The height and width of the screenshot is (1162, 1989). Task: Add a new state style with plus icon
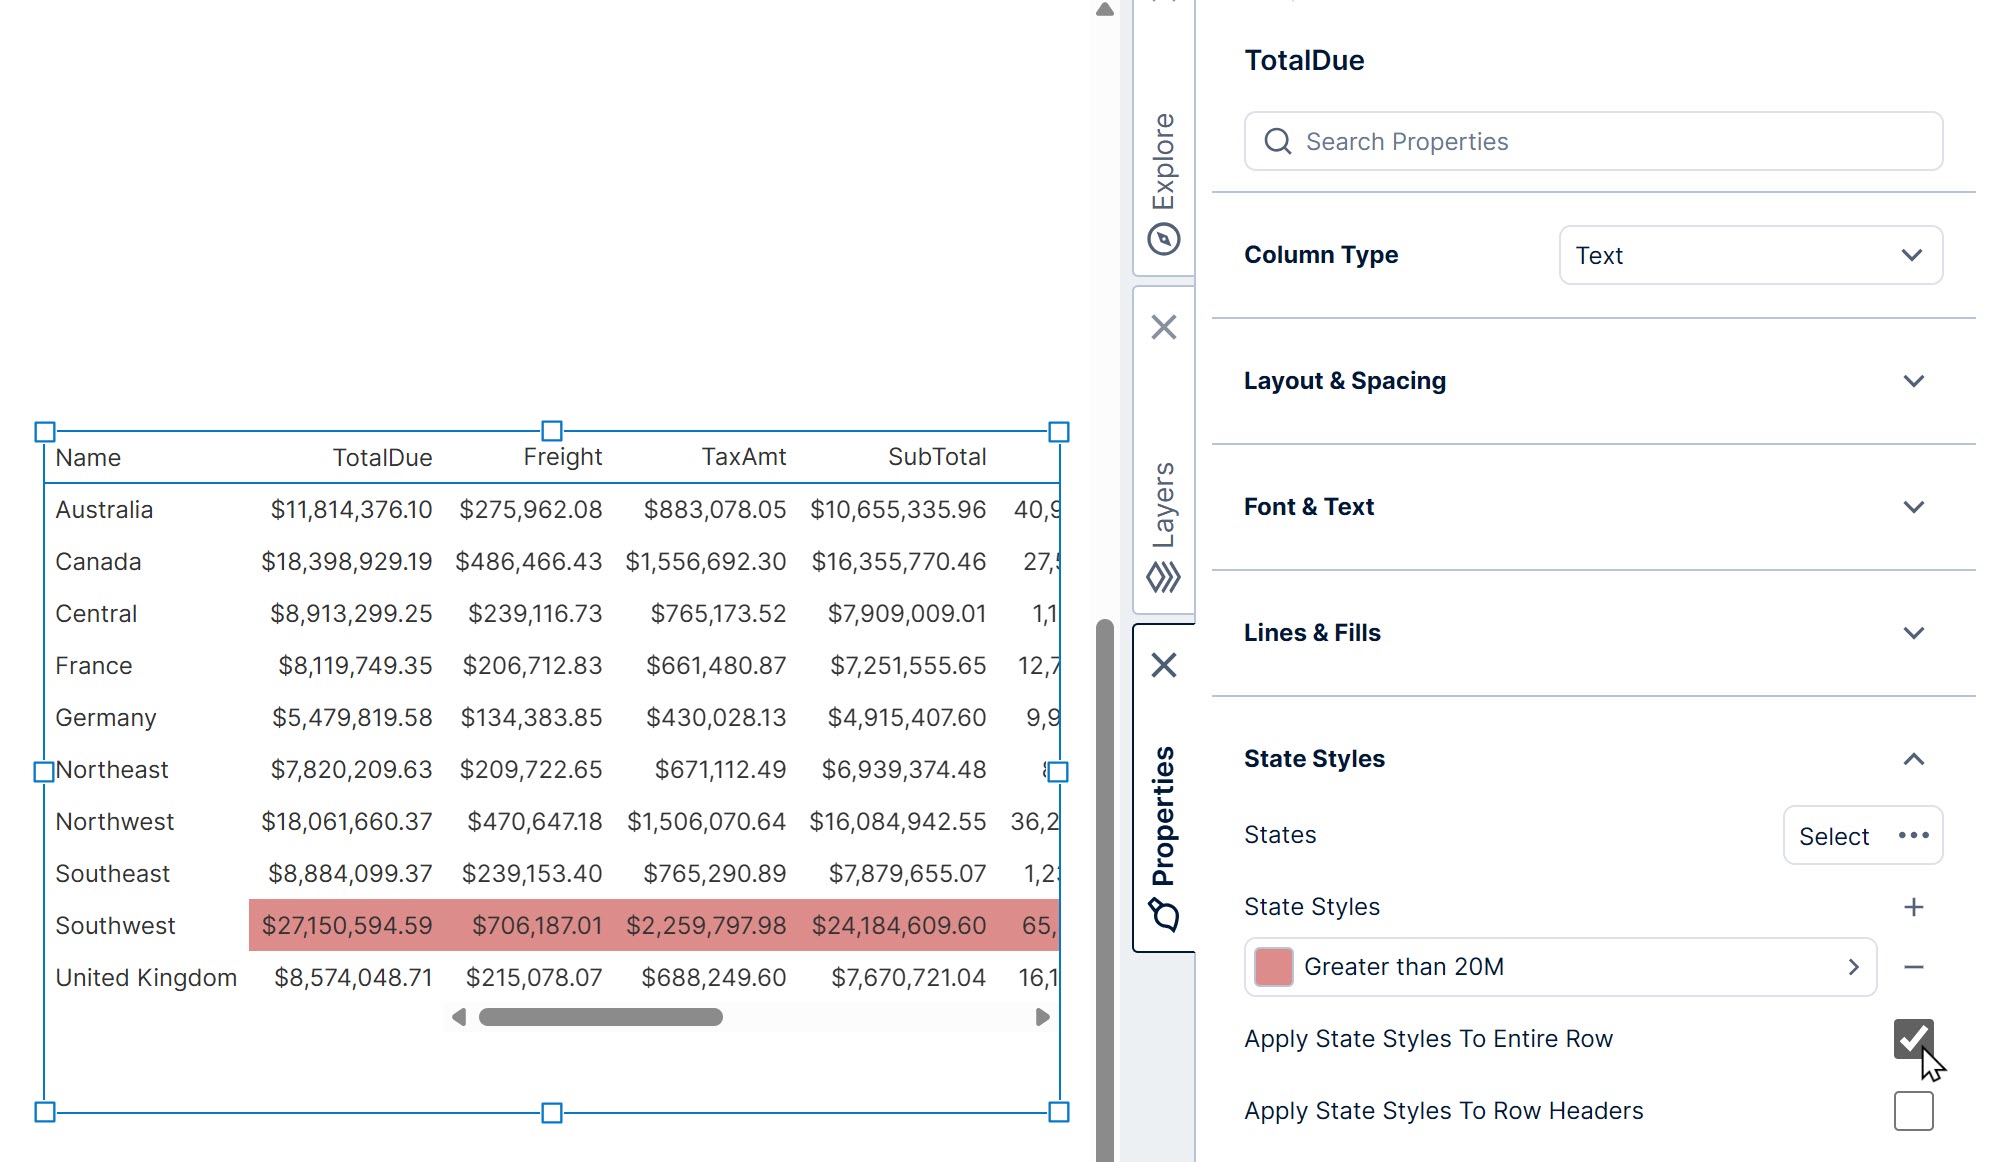click(x=1914, y=906)
